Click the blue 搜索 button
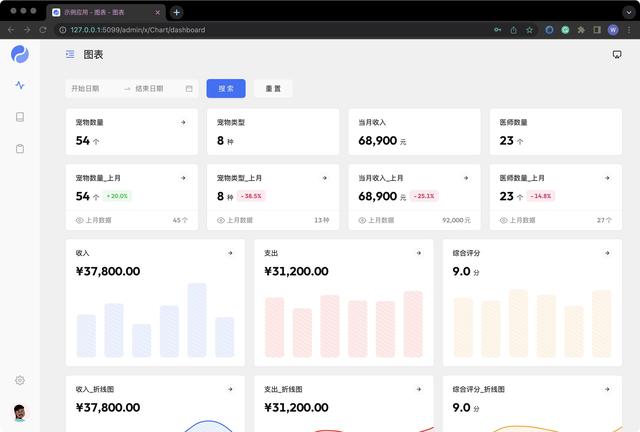Screen dimensions: 640x432 [x=226, y=89]
